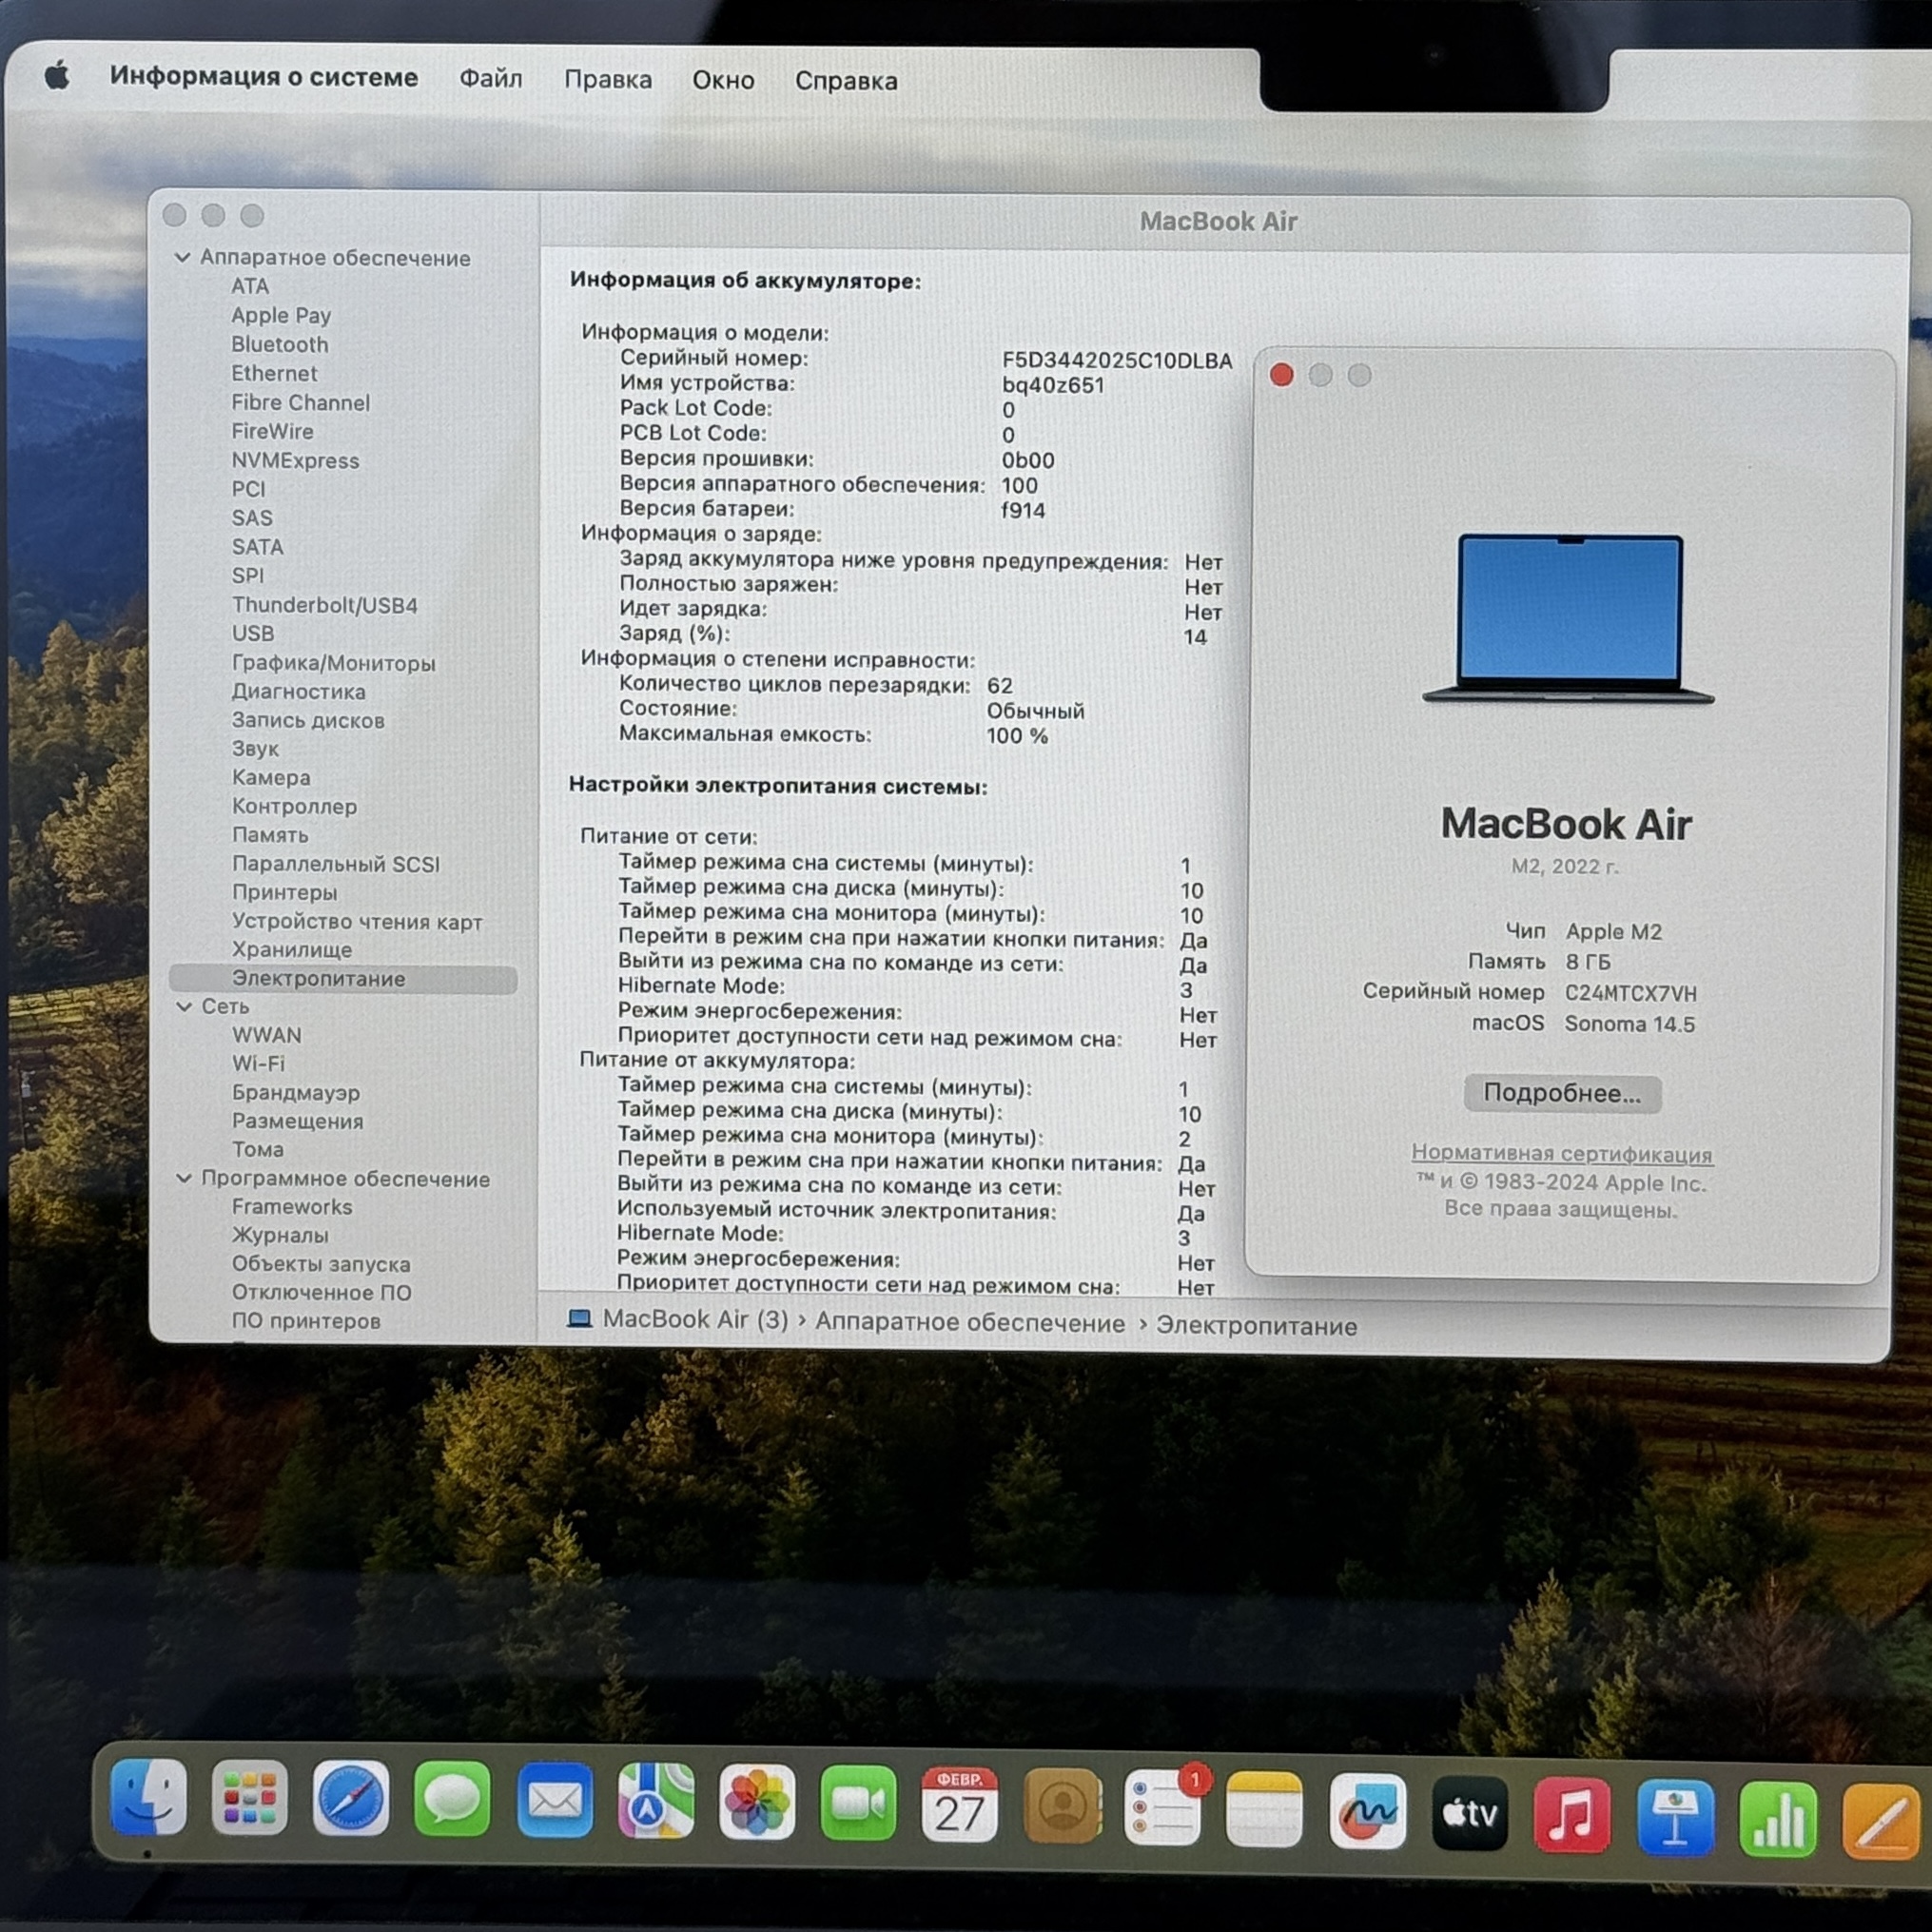Open Reminders with badge in Dock
The height and width of the screenshot is (1932, 1932).
pos(1163,1807)
